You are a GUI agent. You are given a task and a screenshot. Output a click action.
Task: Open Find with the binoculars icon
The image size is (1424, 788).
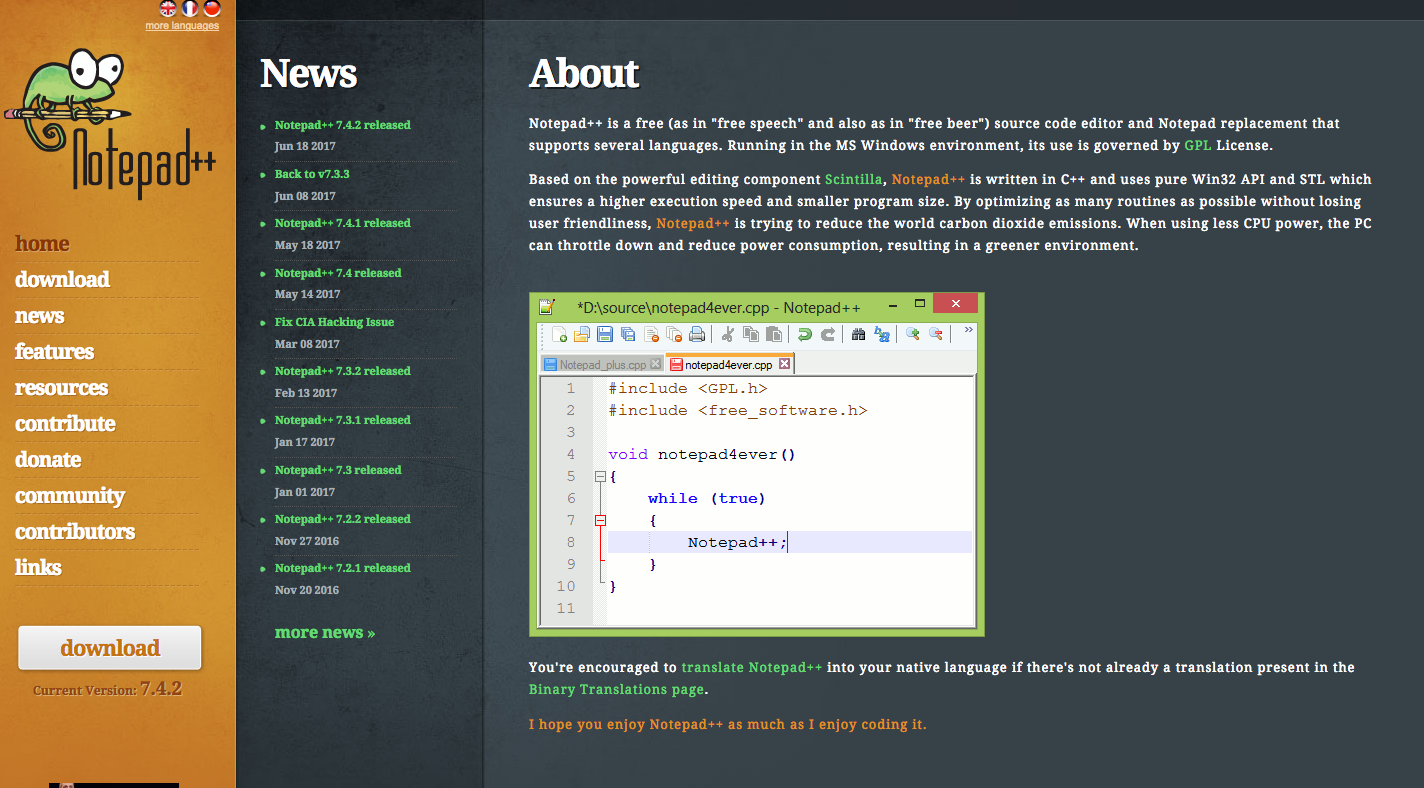point(859,334)
